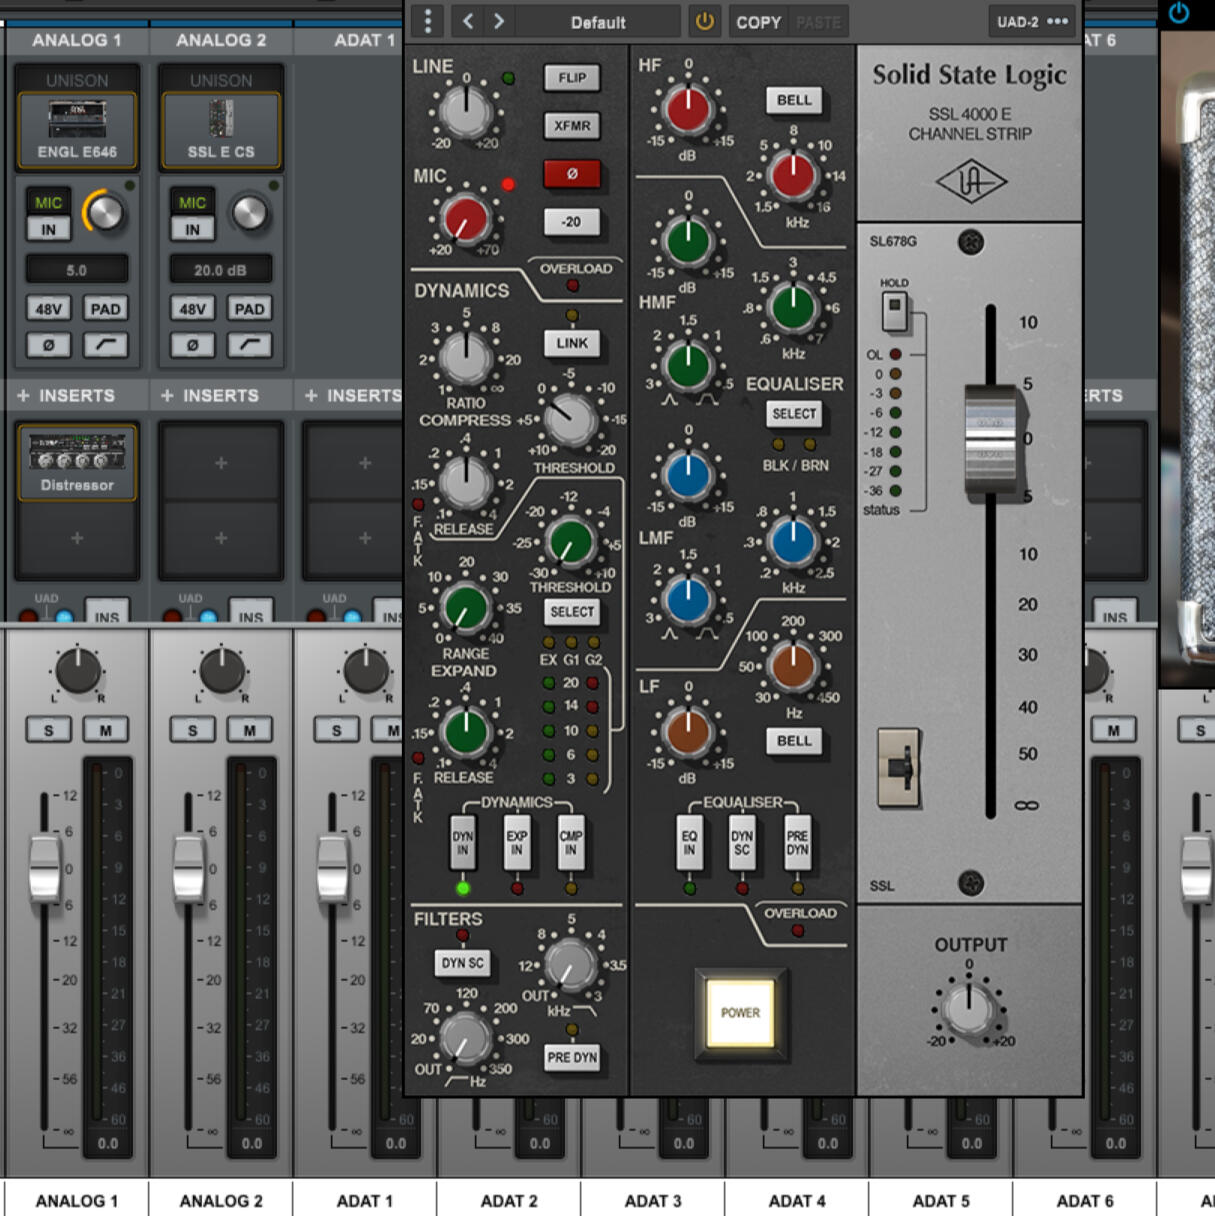Toggle the low-cut filter icon on ANALOG 2
Viewport: 1215px width, 1216px height.
tap(249, 345)
